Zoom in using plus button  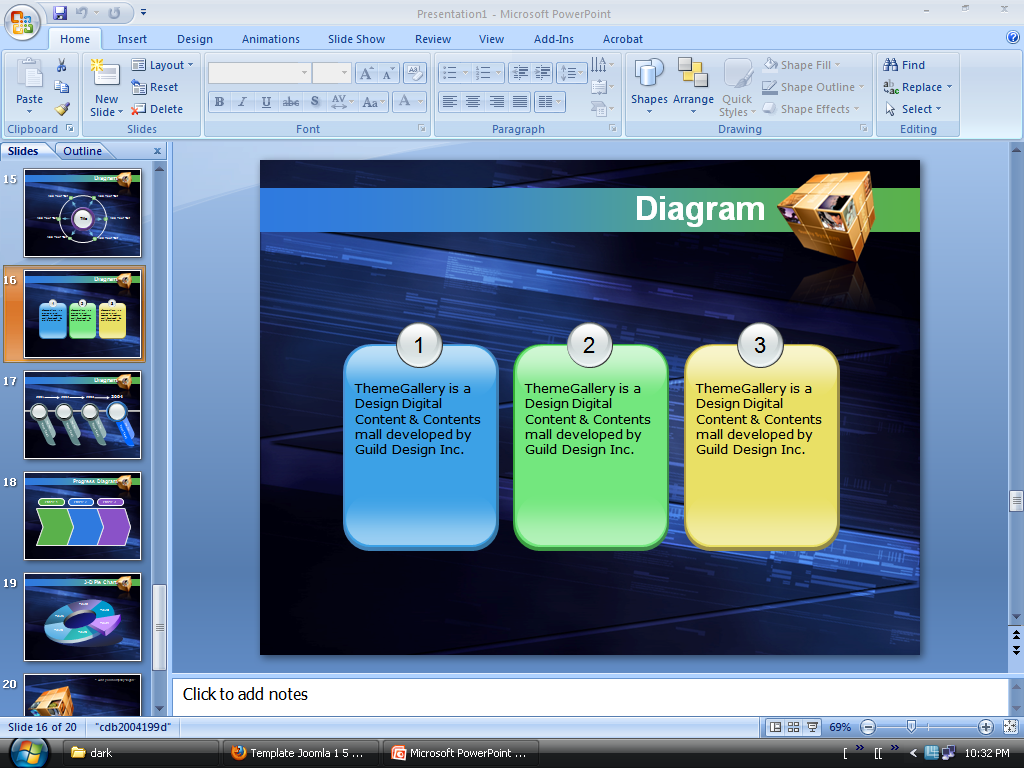985,727
